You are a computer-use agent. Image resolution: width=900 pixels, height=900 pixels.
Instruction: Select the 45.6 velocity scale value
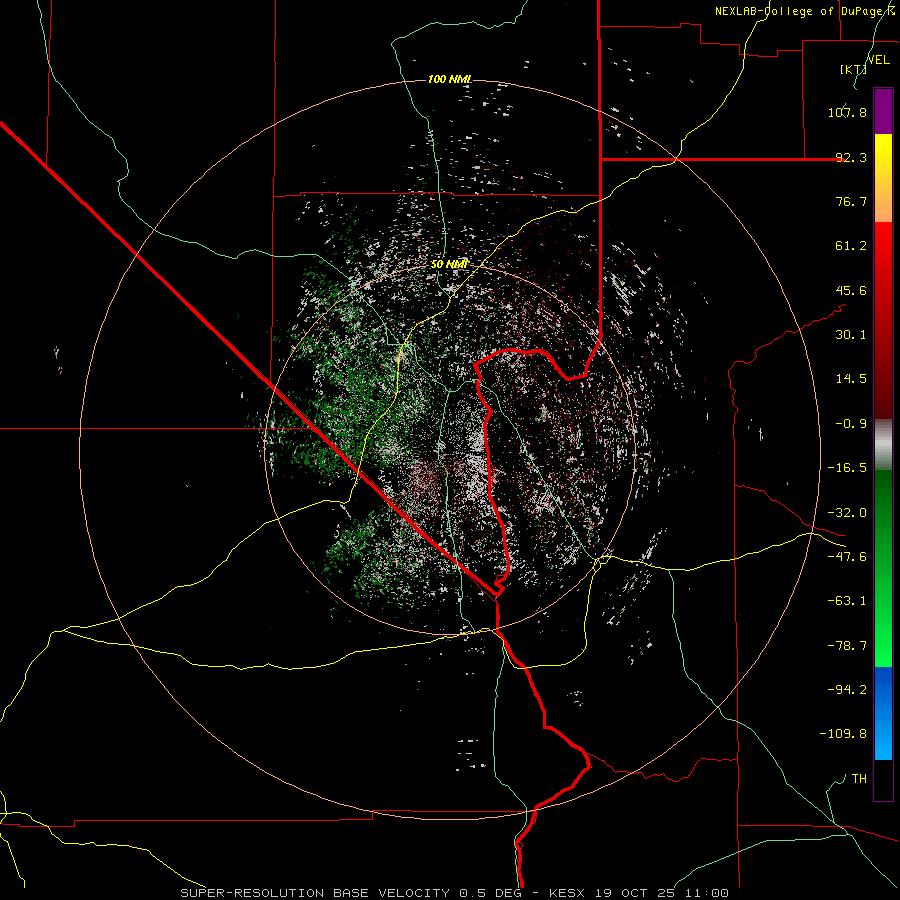point(851,290)
